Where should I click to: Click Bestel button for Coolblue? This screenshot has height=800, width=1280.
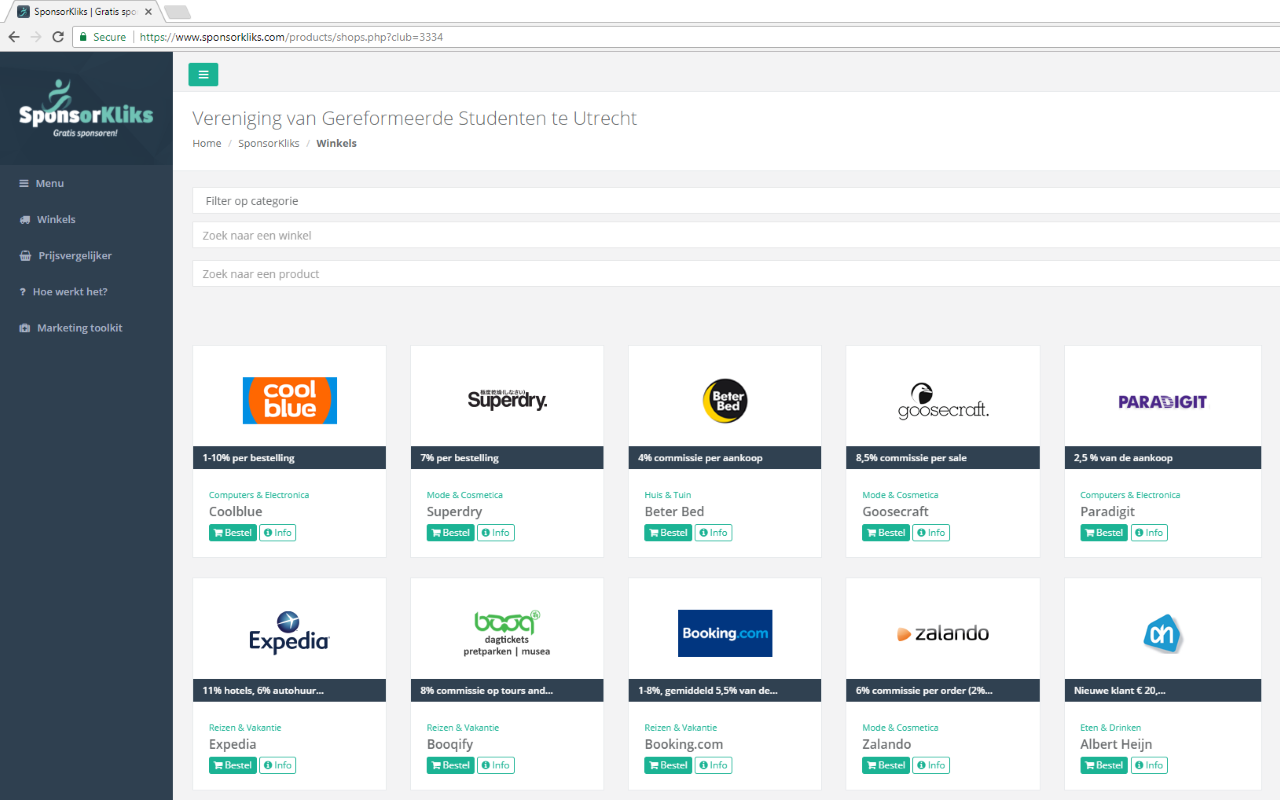pos(233,533)
